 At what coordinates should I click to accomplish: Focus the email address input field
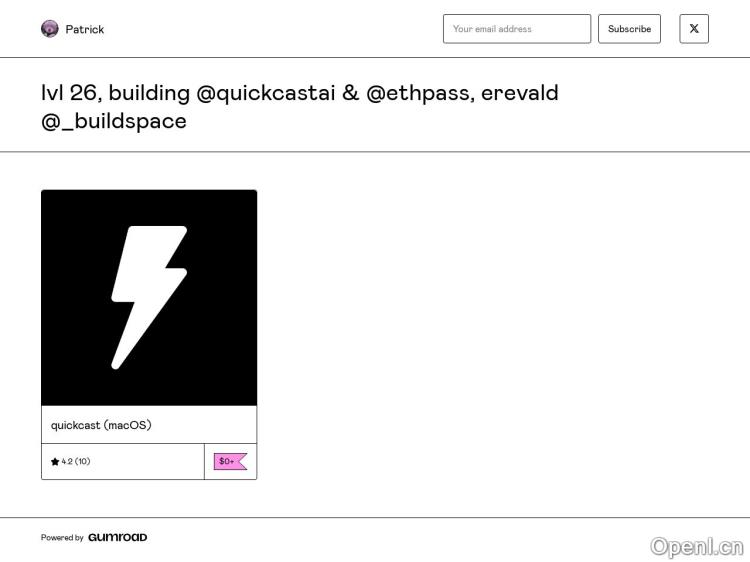tap(517, 29)
